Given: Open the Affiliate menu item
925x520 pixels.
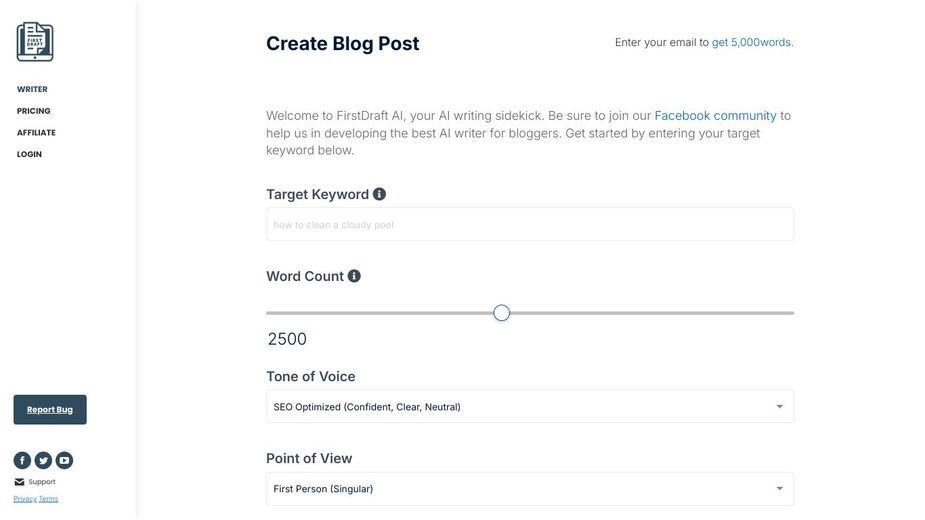Looking at the screenshot, I should click(36, 133).
